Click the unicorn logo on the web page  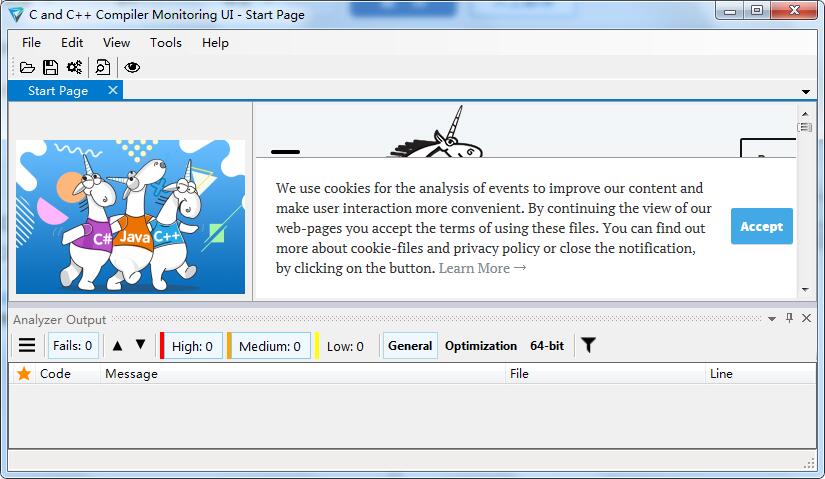[x=436, y=132]
